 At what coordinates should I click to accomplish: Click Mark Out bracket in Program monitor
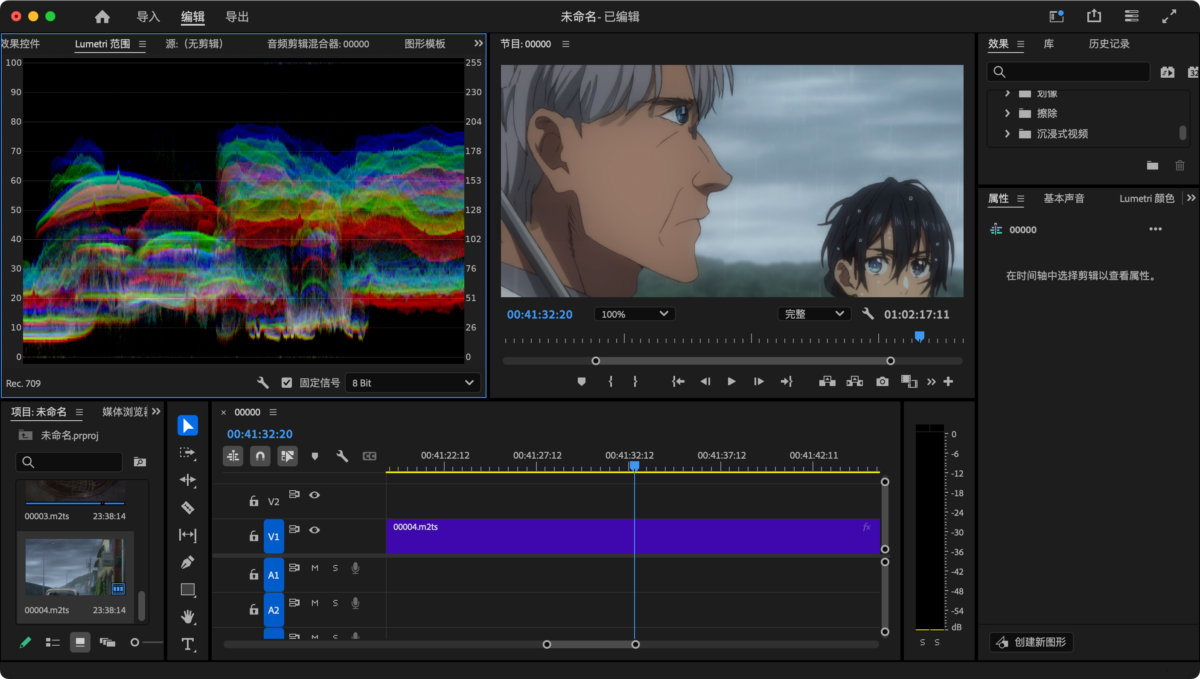click(634, 381)
